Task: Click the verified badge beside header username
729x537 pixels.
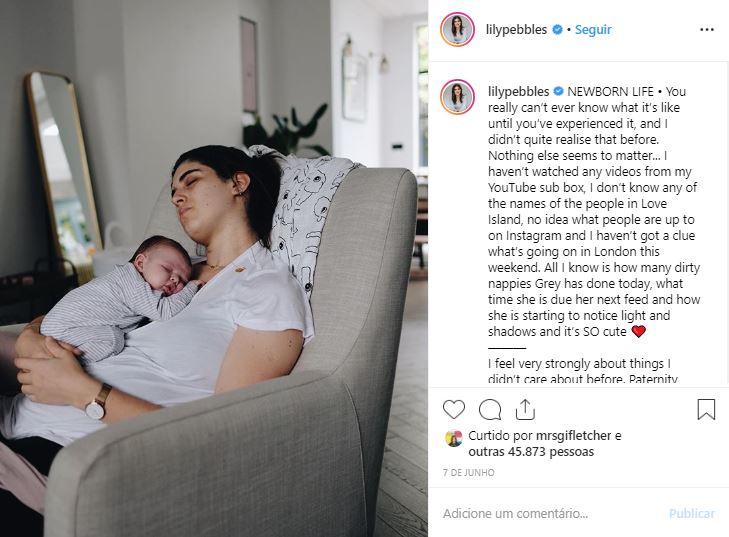Action: 557,30
